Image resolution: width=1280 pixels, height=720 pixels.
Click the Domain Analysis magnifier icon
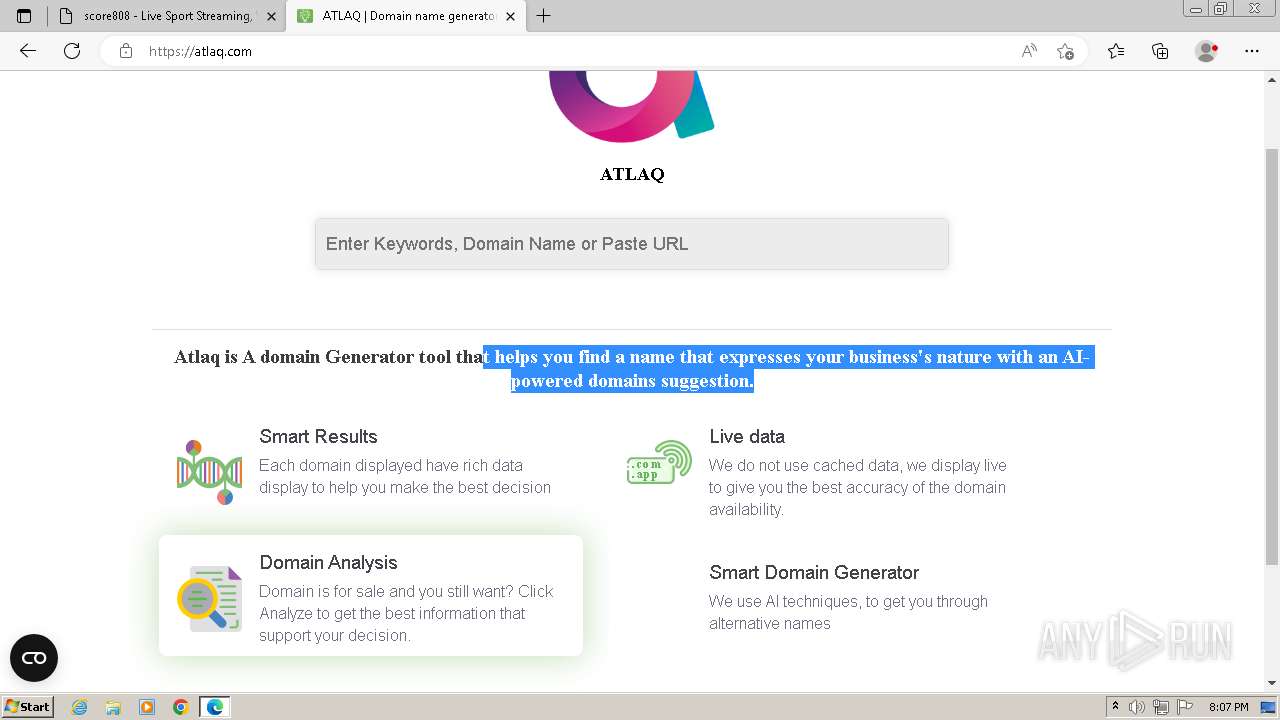209,598
